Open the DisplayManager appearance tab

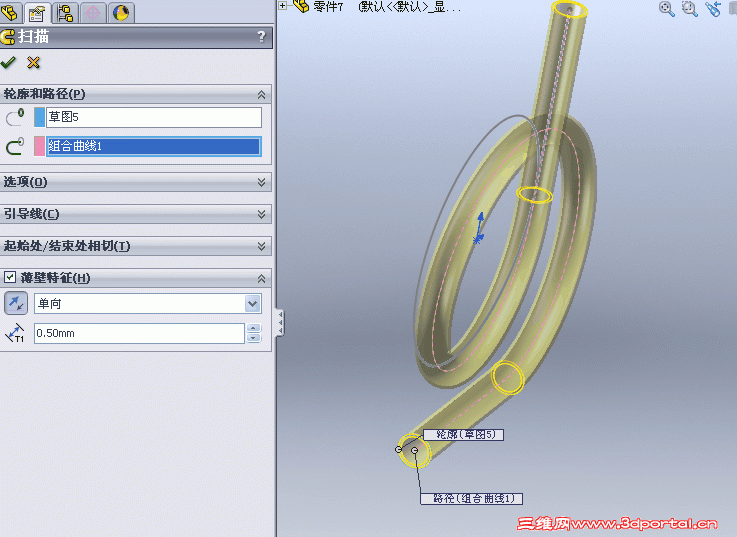(121, 13)
